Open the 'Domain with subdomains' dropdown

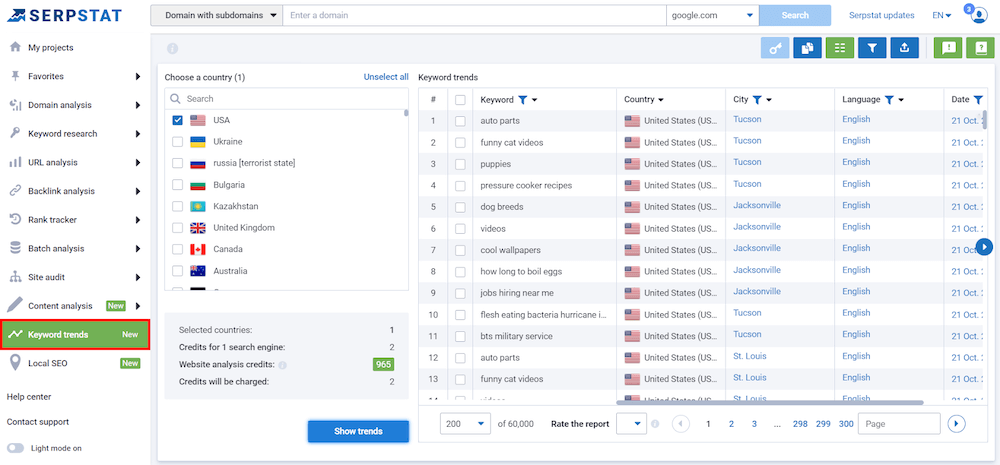(216, 15)
